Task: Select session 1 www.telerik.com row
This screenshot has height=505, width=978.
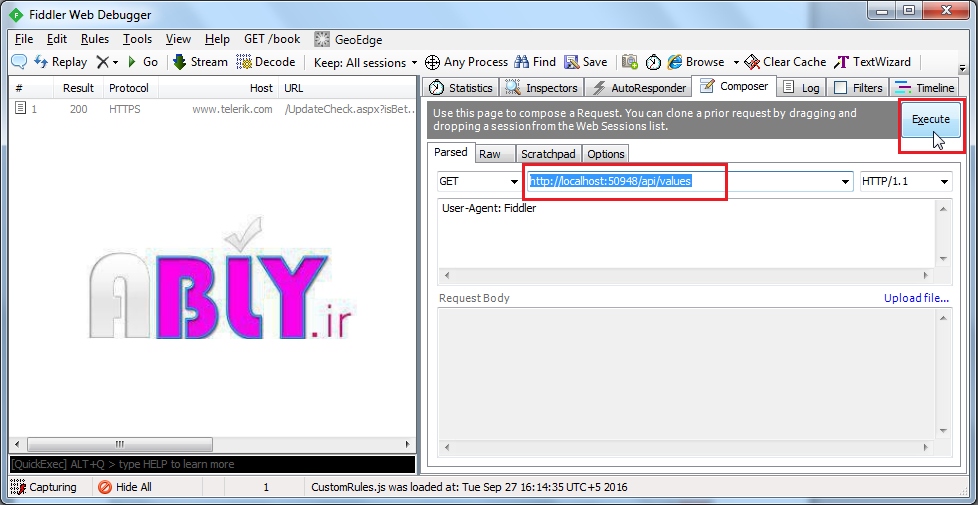Action: coord(212,109)
